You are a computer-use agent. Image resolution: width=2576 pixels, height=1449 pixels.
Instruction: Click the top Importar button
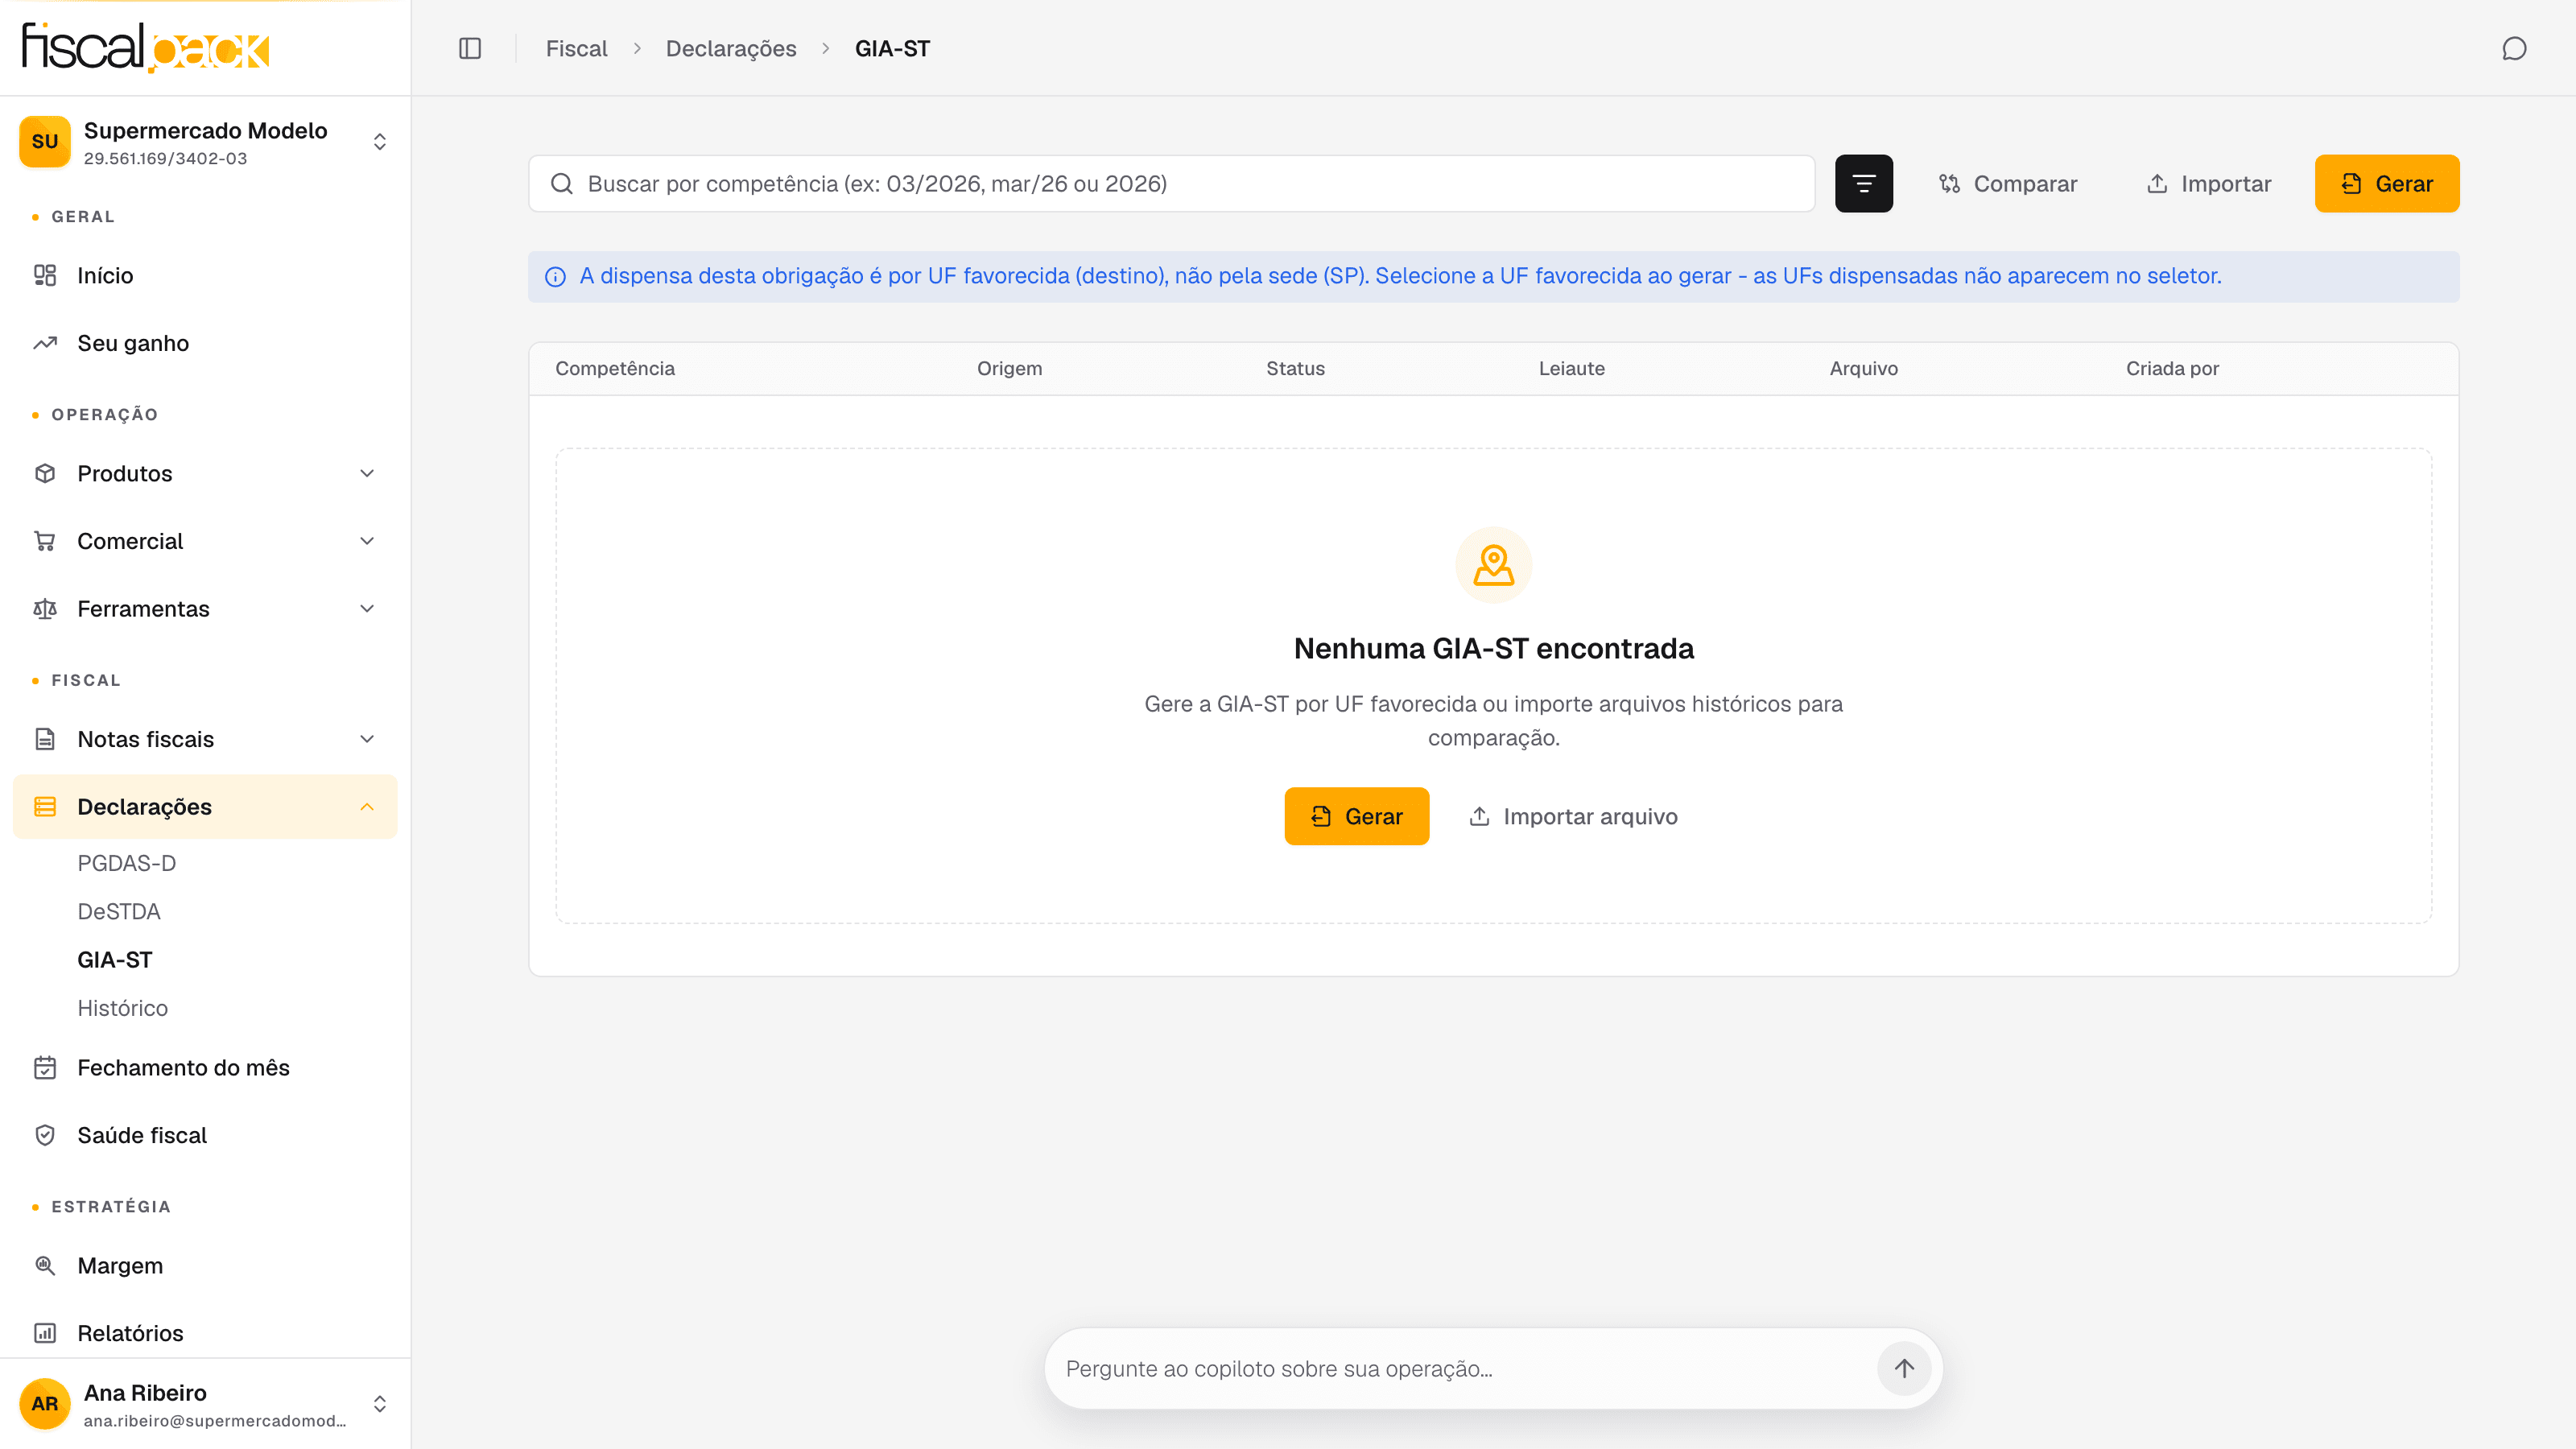pyautogui.click(x=2209, y=184)
